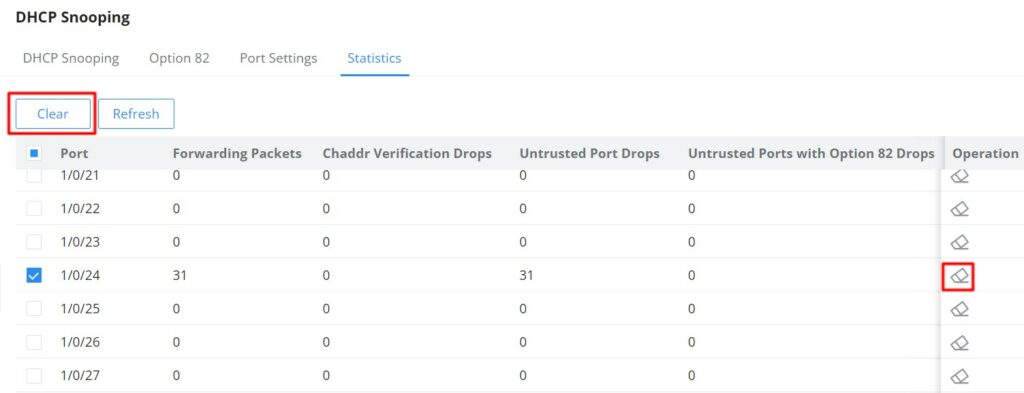Viewport: 1024px width, 393px height.
Task: Check the box for port 1/0/21
Action: pos(34,176)
